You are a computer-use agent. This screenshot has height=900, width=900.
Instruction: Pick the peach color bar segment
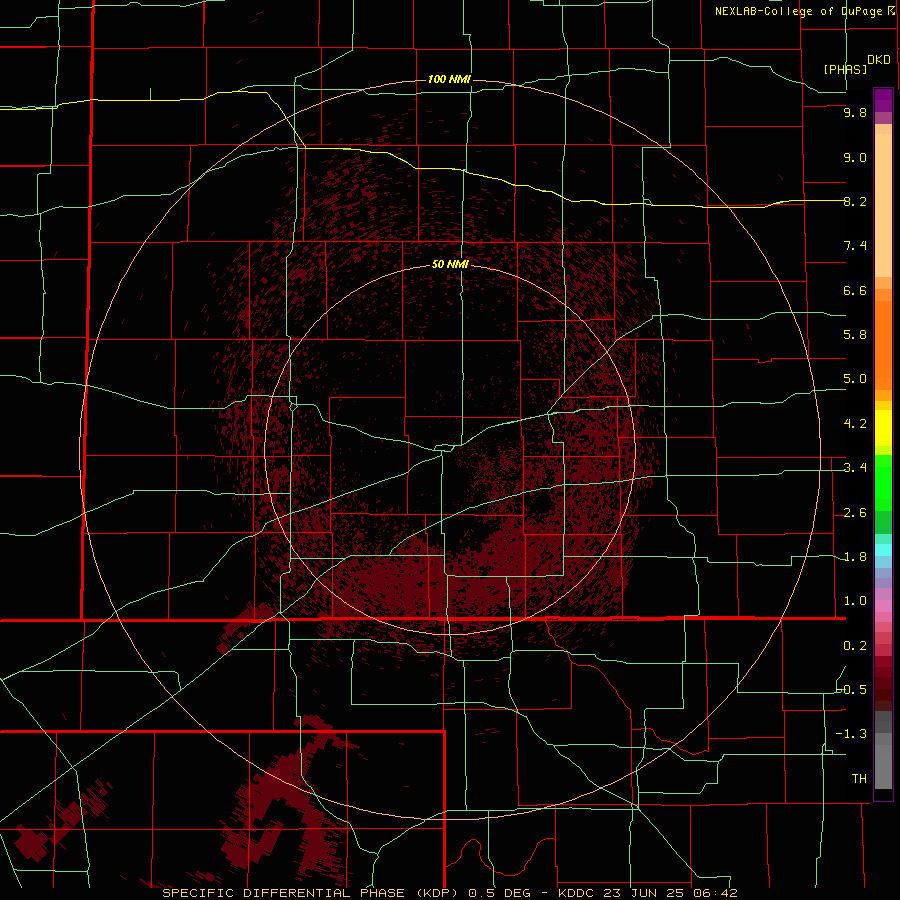pyautogui.click(x=883, y=205)
